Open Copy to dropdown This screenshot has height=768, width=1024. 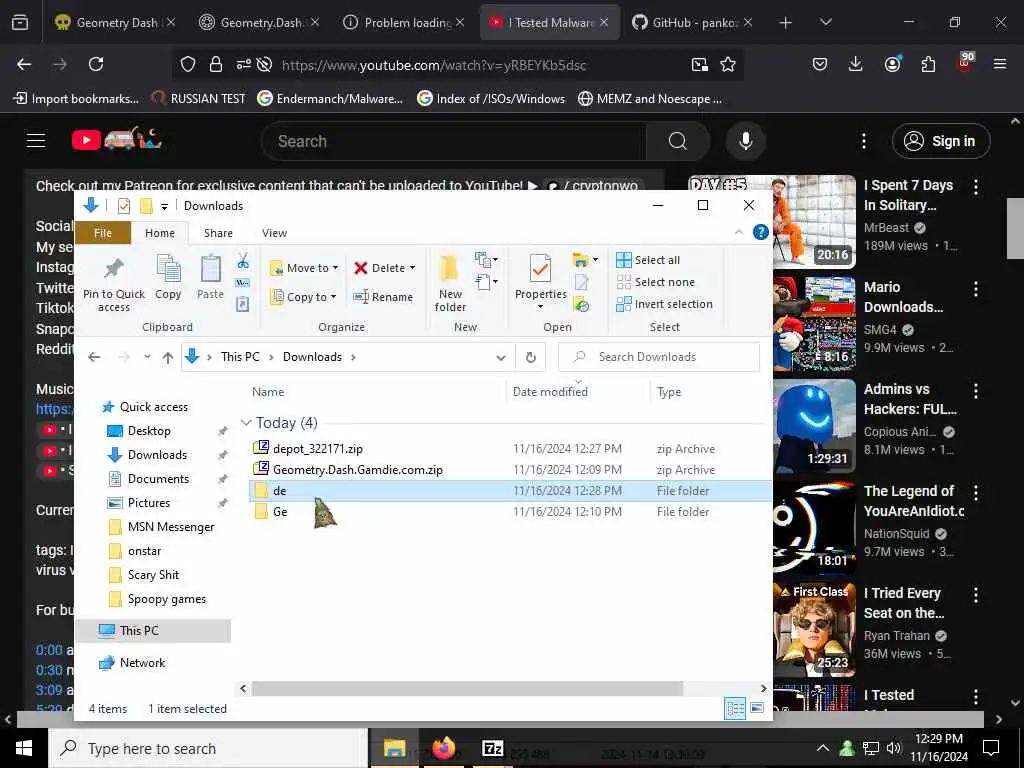click(x=303, y=297)
